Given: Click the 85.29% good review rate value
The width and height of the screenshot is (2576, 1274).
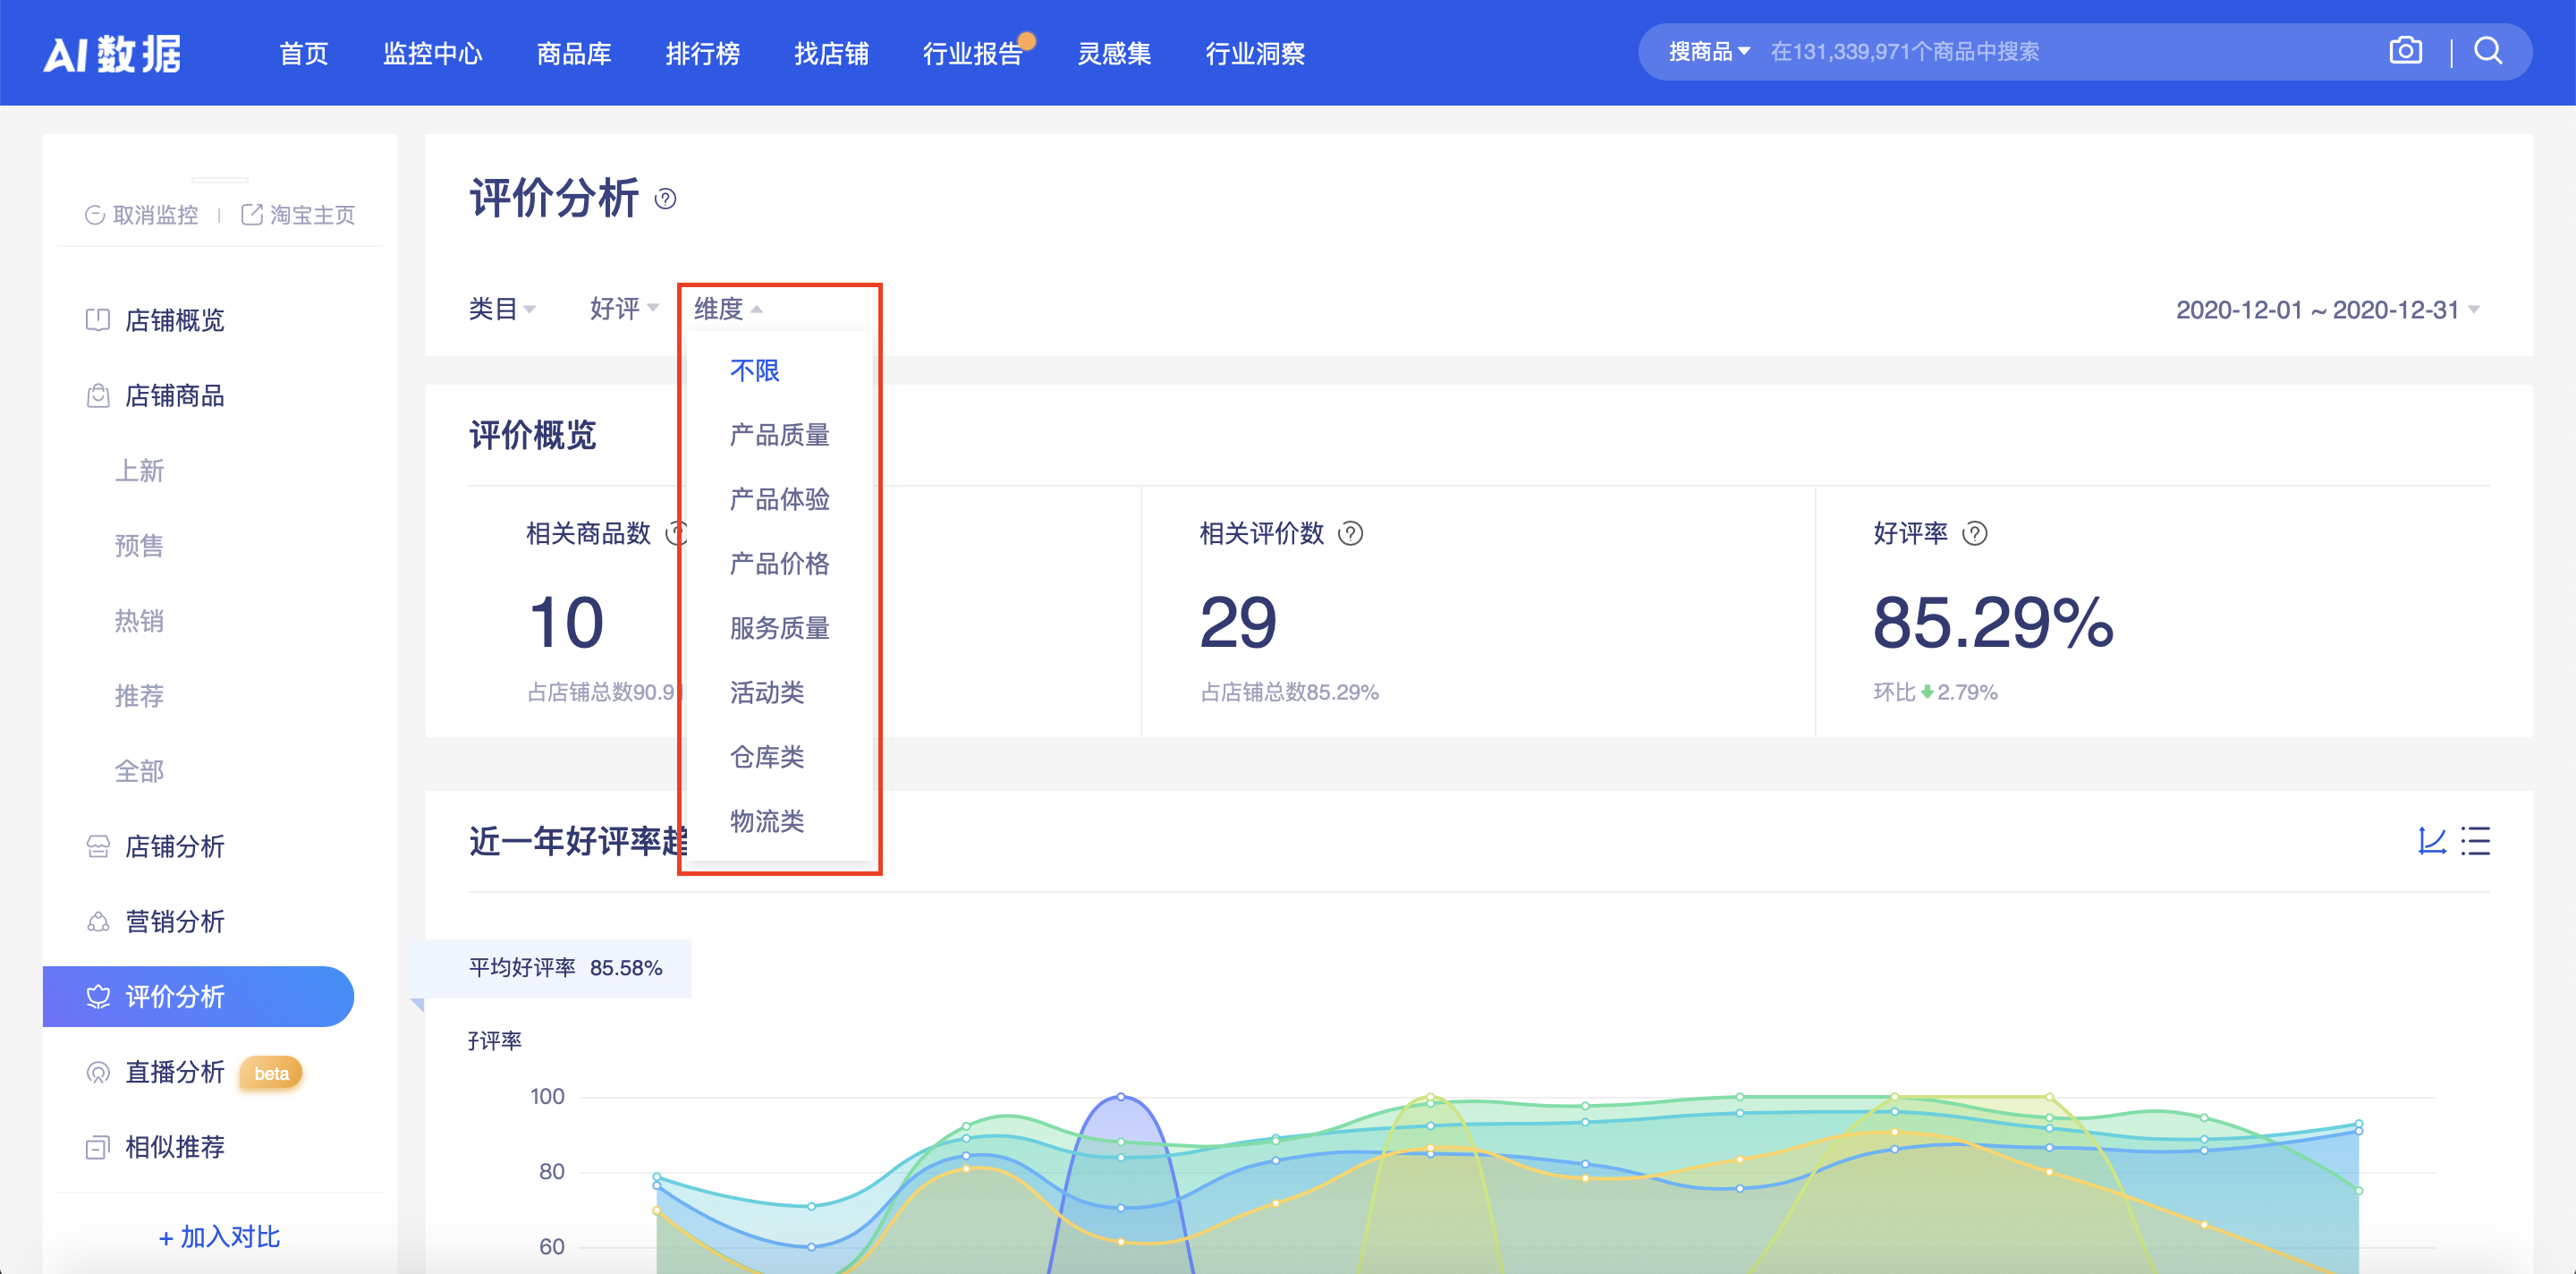Looking at the screenshot, I should [1993, 622].
